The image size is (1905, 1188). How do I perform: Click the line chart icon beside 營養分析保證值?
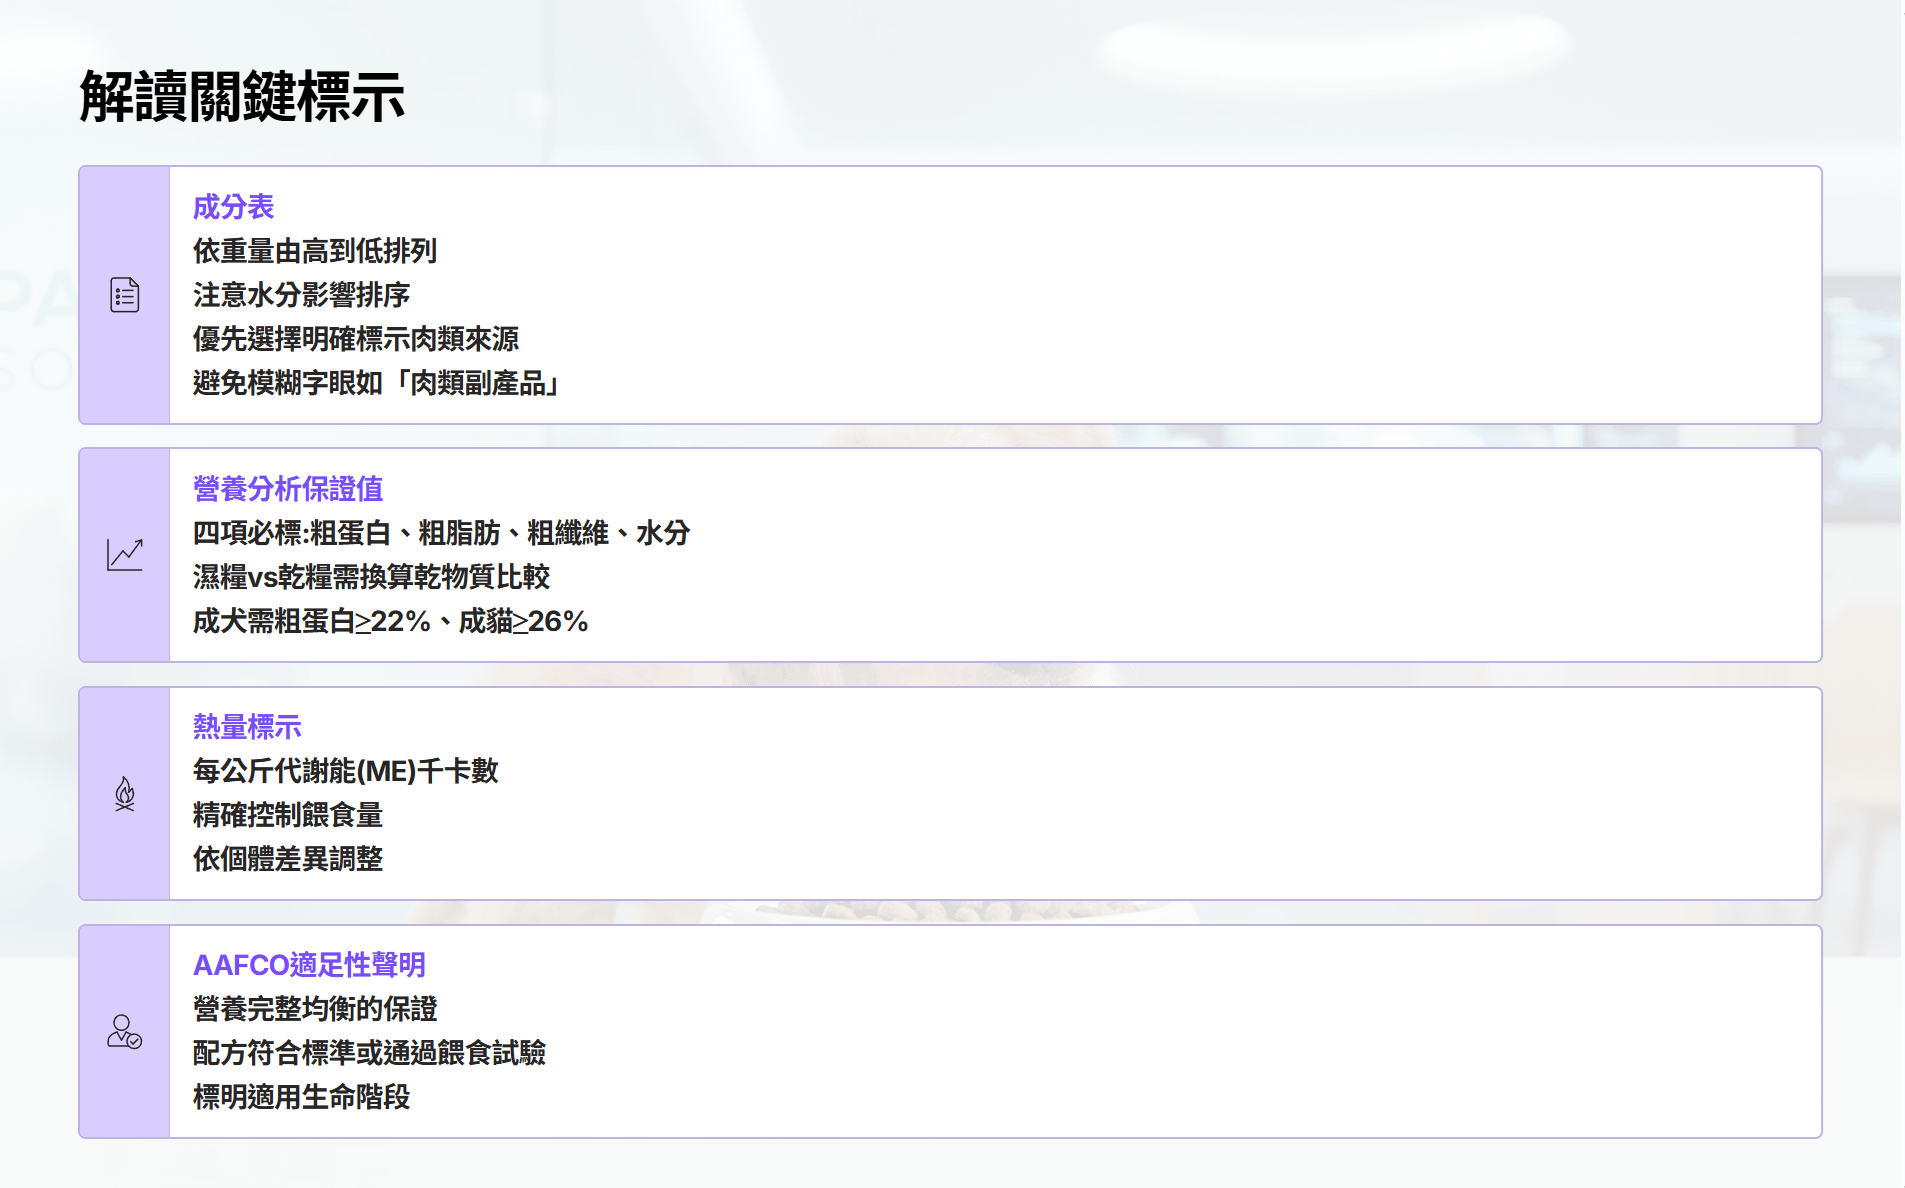pos(124,555)
